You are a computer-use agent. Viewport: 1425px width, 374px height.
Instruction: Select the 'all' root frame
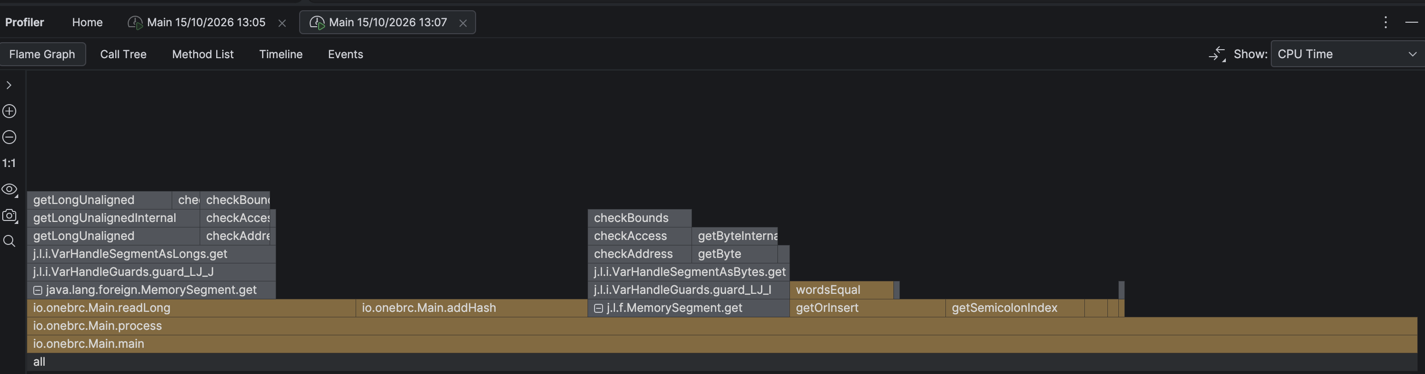point(722,362)
